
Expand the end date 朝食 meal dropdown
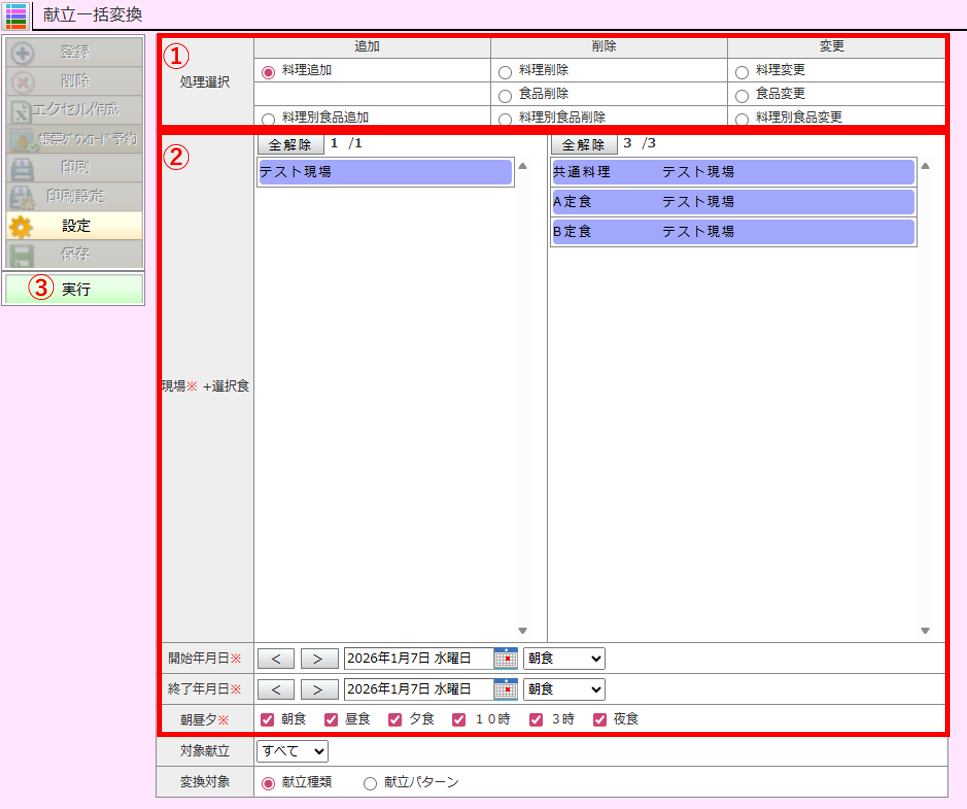point(564,689)
